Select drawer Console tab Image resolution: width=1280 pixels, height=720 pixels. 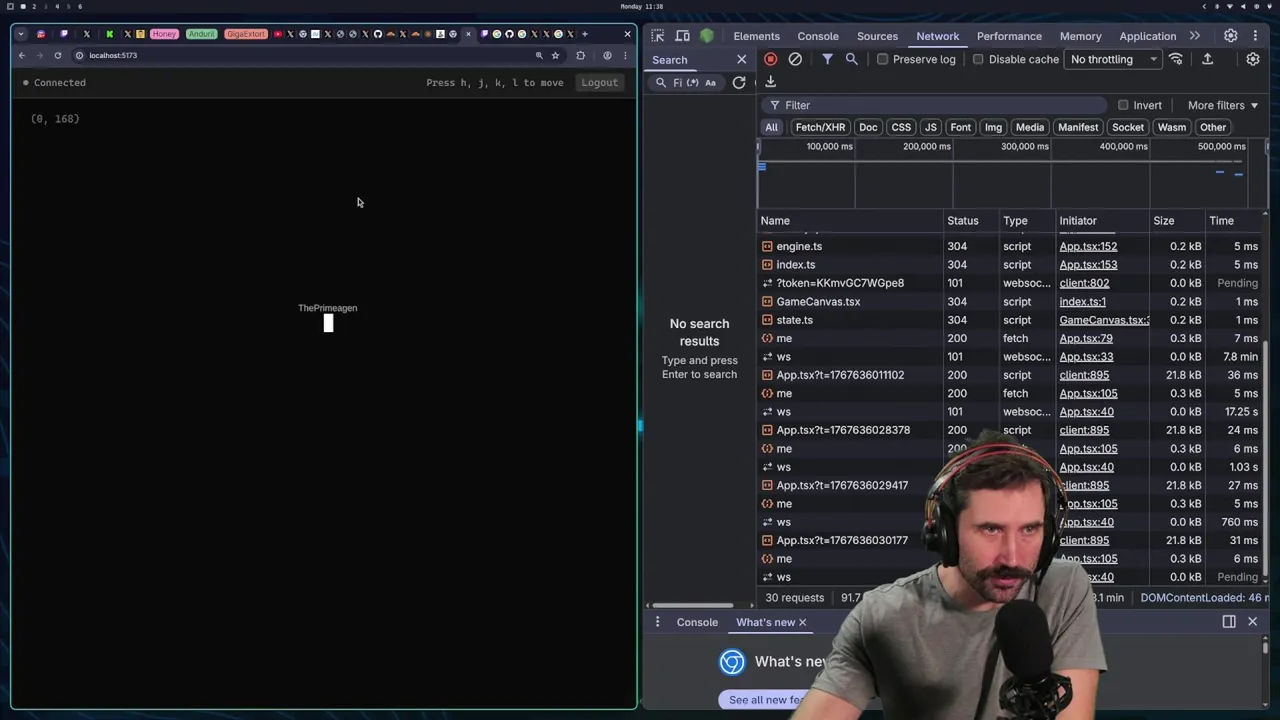pyautogui.click(x=697, y=622)
